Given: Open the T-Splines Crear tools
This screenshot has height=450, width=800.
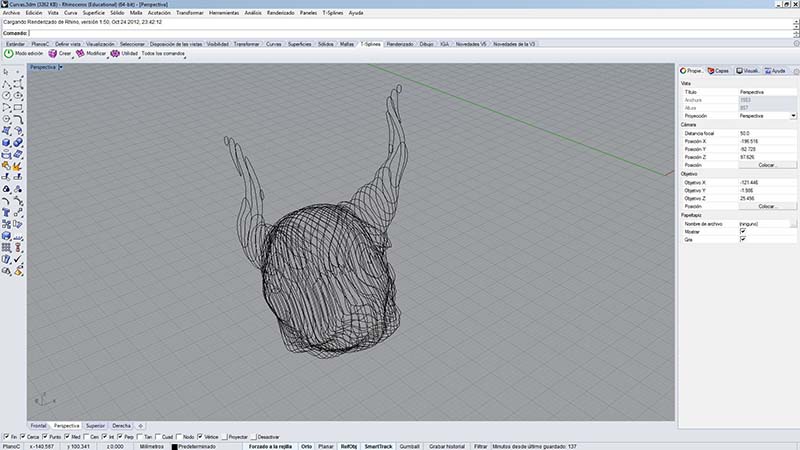Looking at the screenshot, I should coord(60,54).
